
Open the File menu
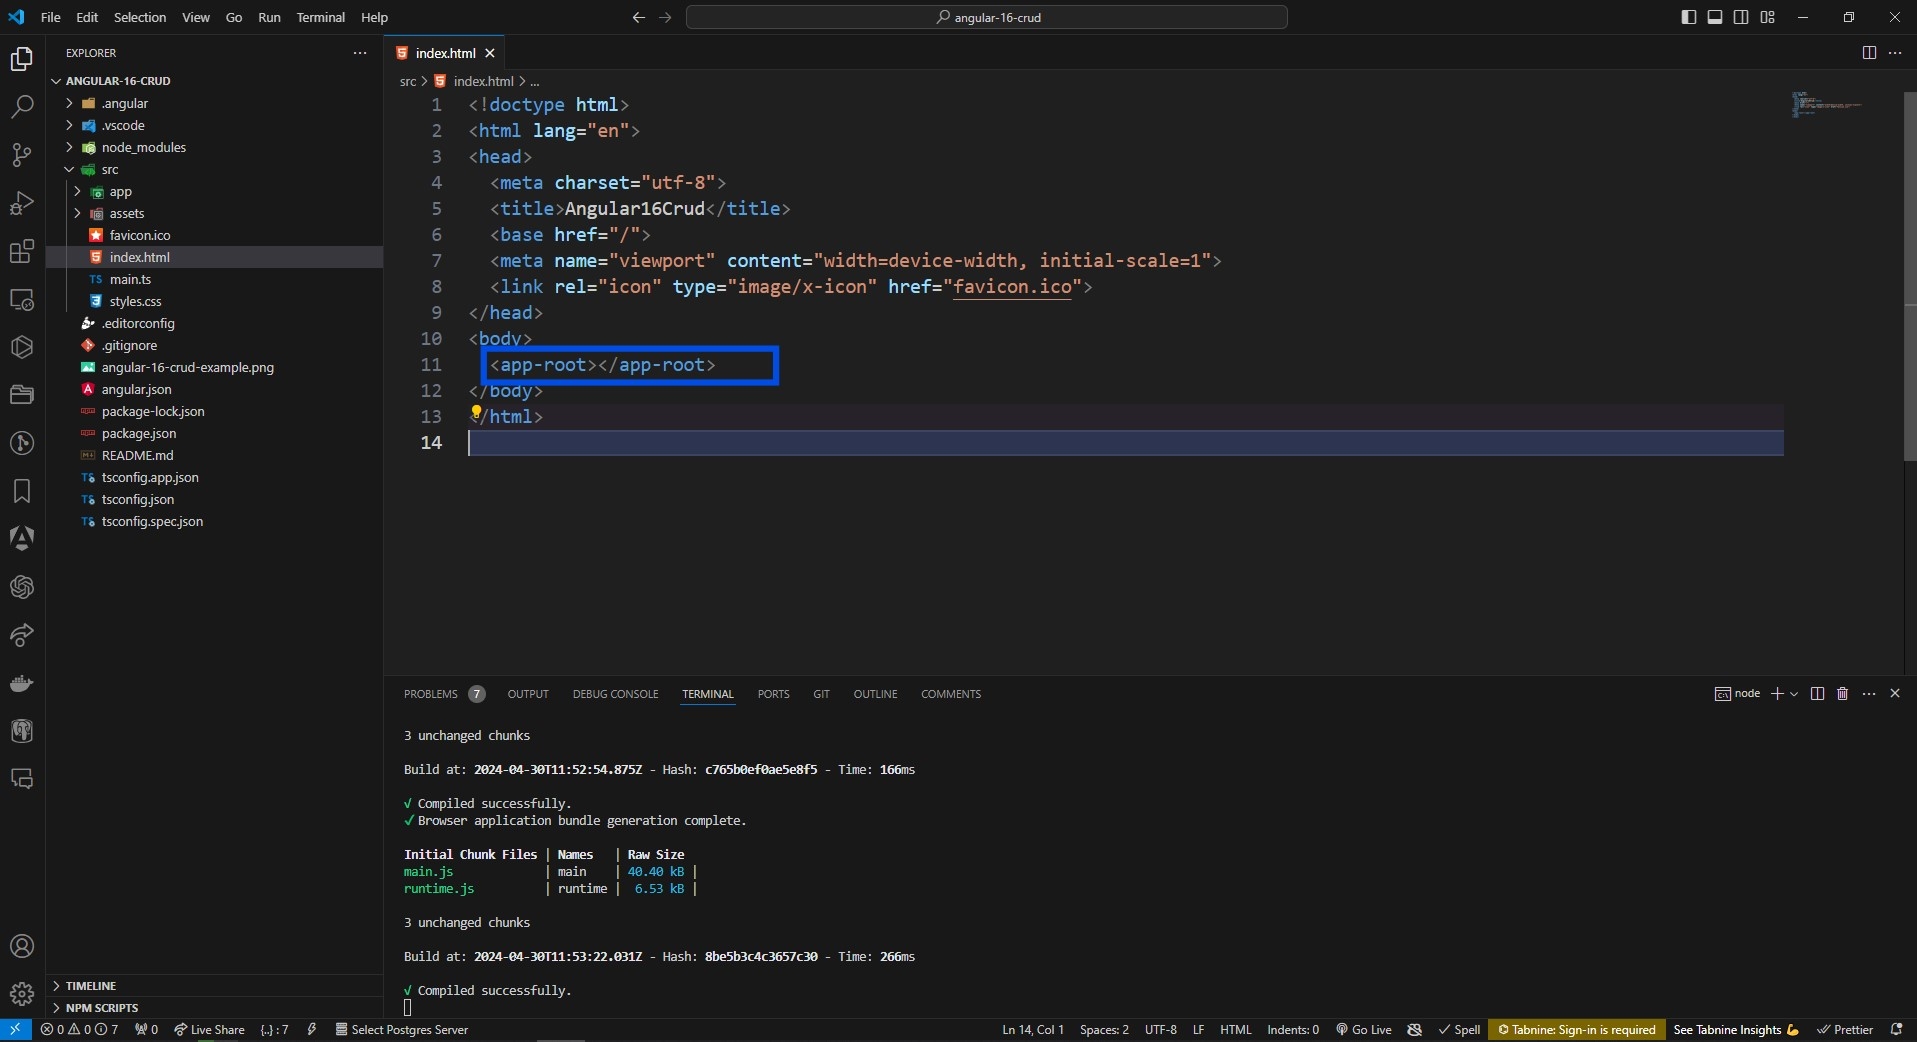point(50,17)
